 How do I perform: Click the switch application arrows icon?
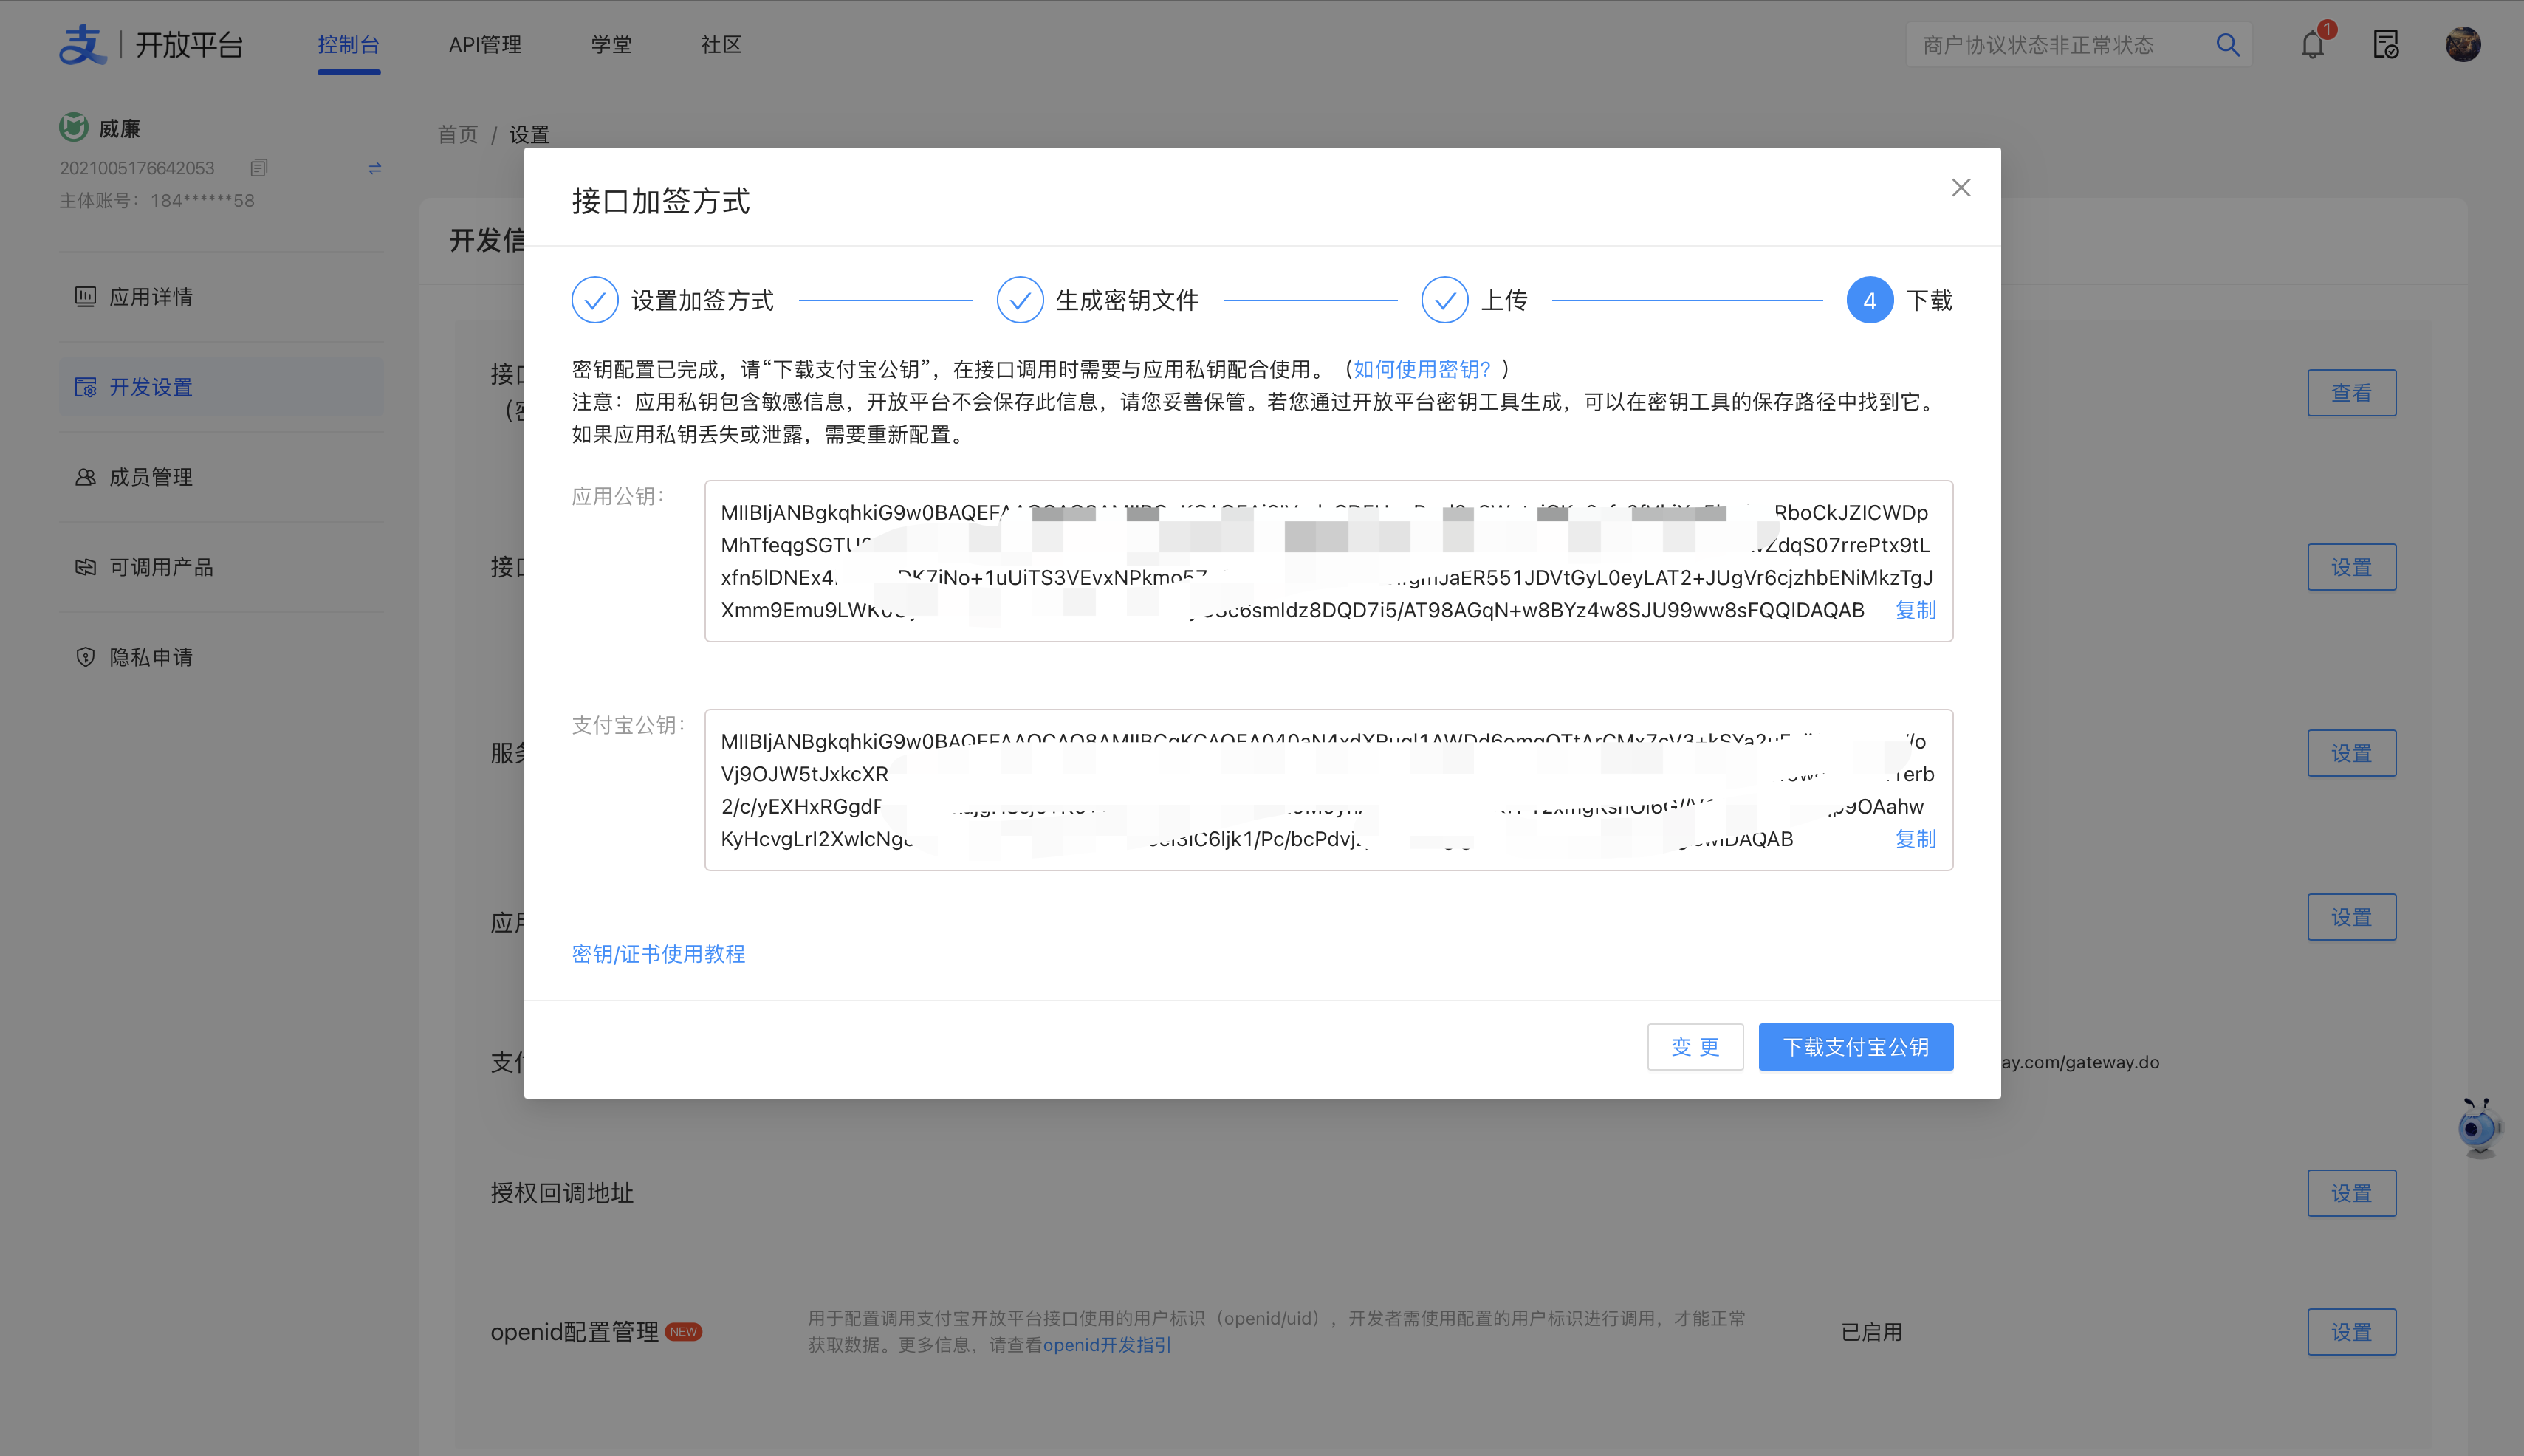(375, 168)
